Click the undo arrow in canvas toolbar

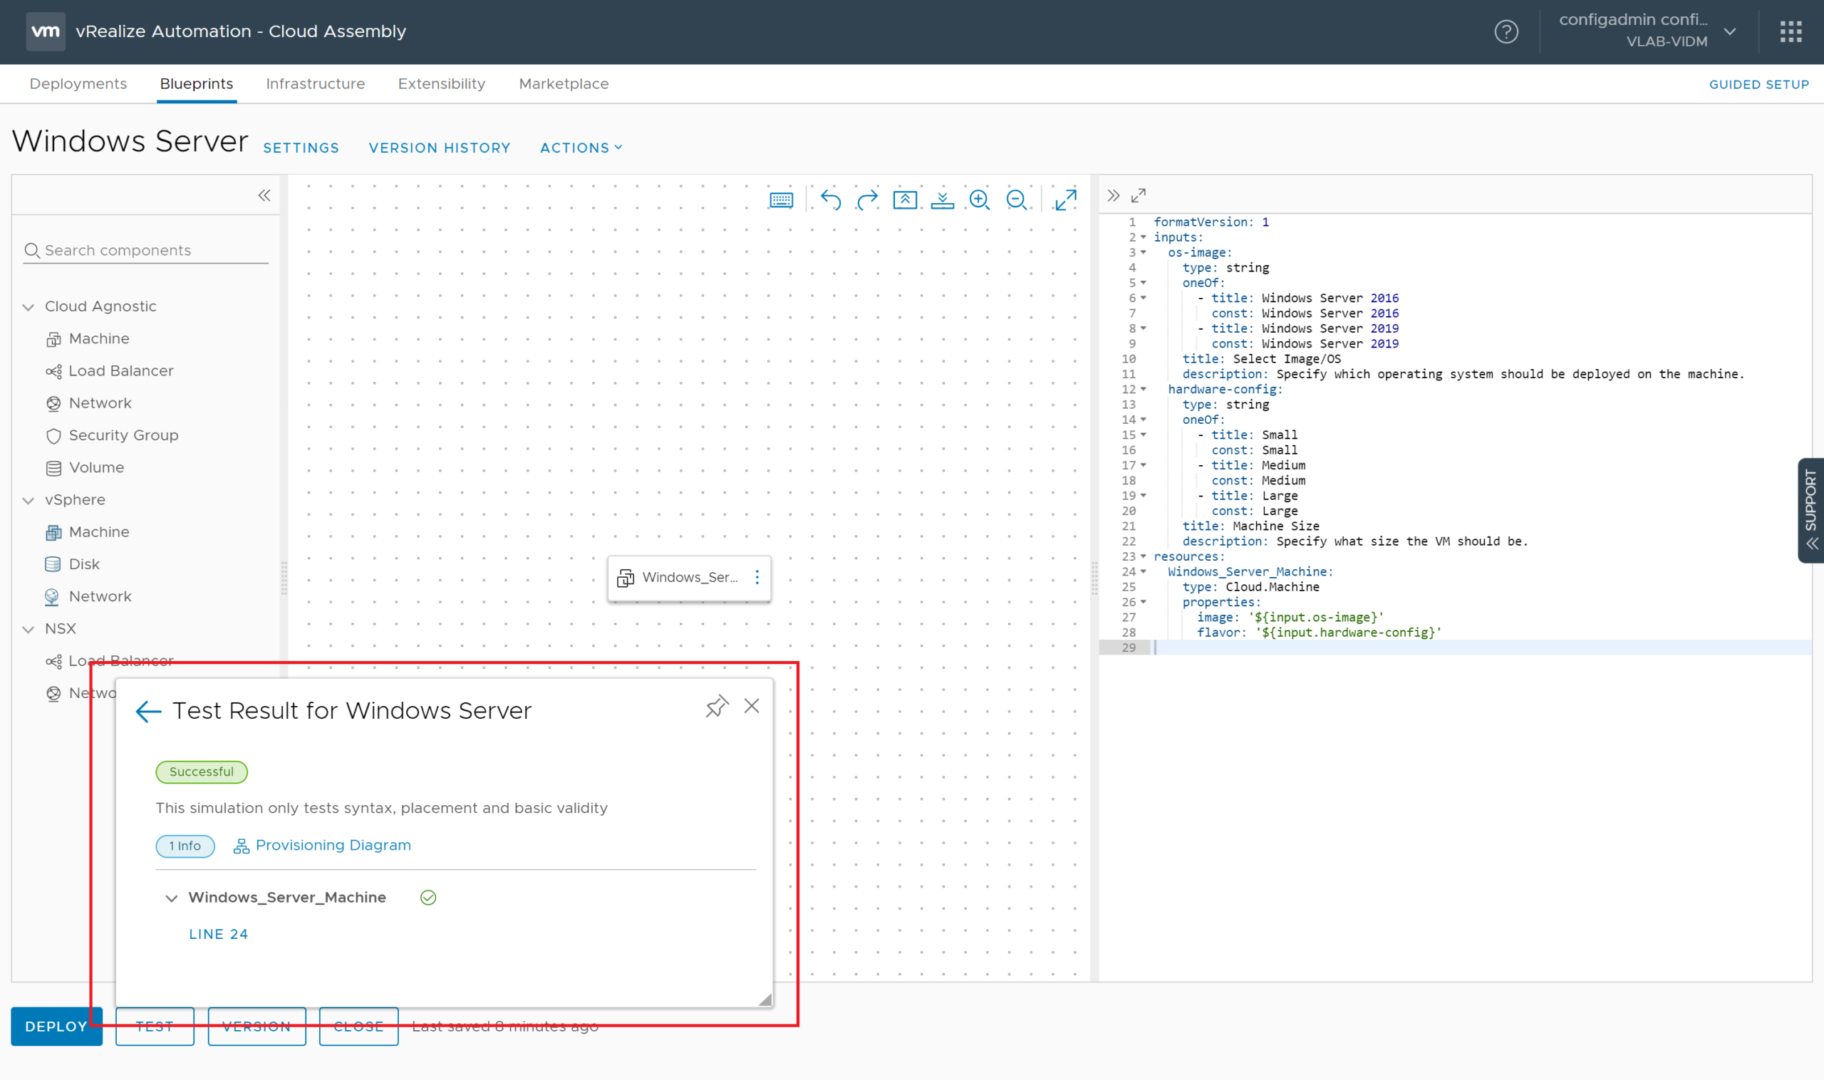[830, 199]
